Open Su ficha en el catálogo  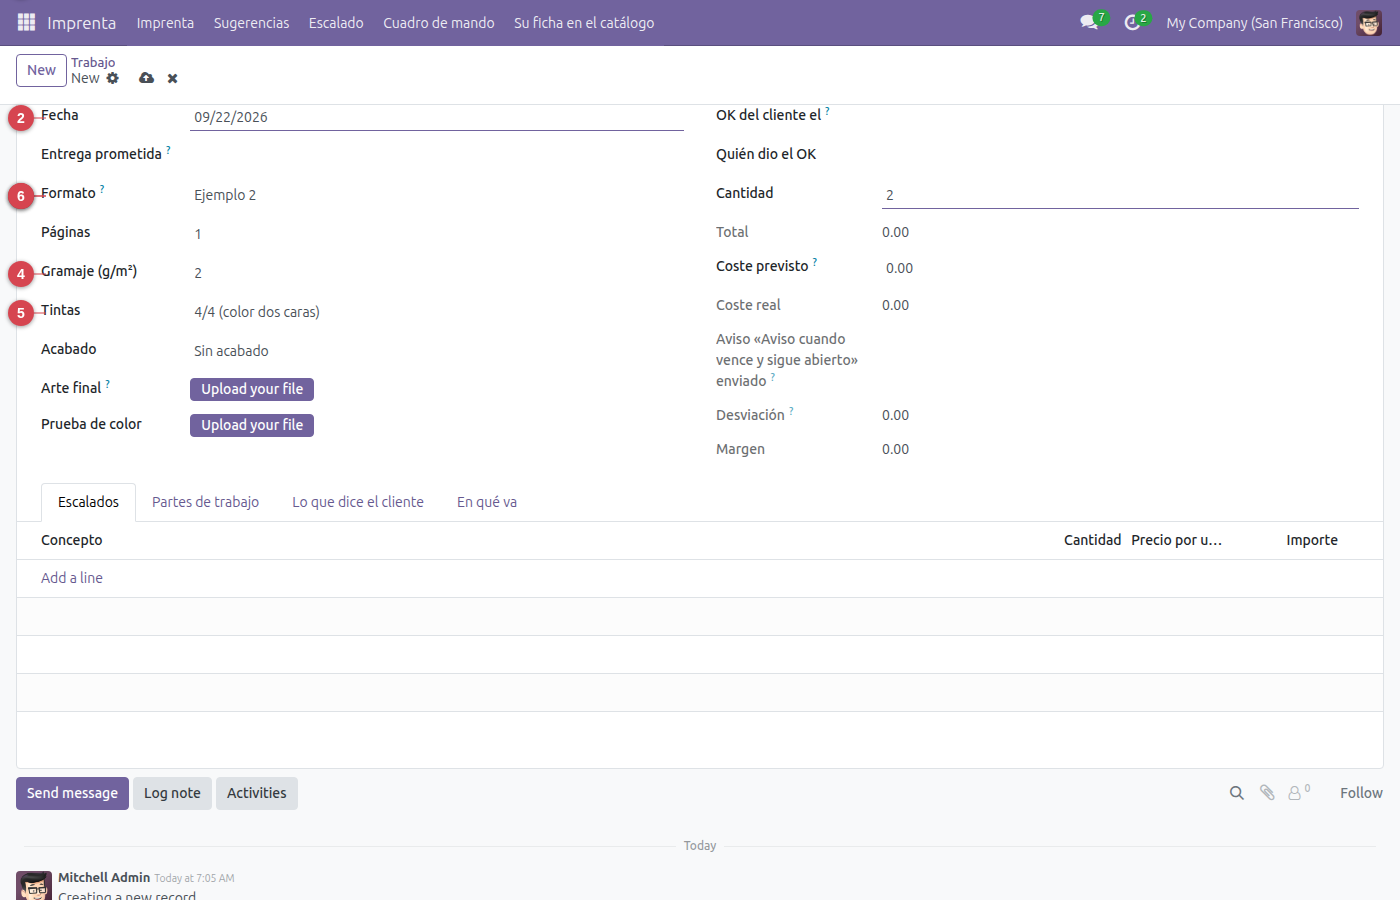point(584,22)
